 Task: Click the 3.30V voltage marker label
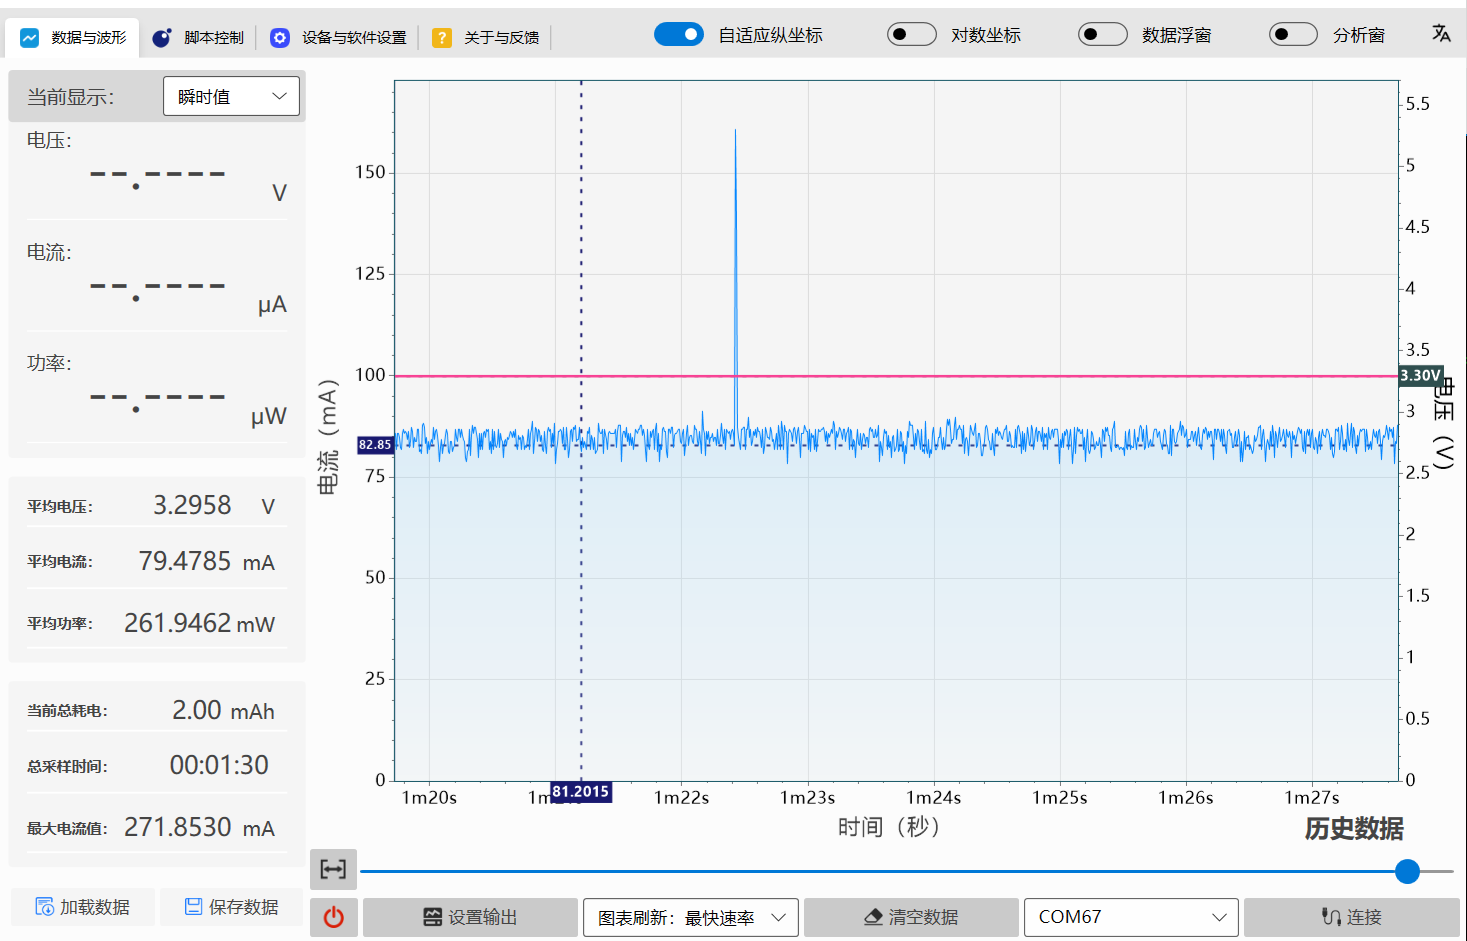(x=1420, y=376)
